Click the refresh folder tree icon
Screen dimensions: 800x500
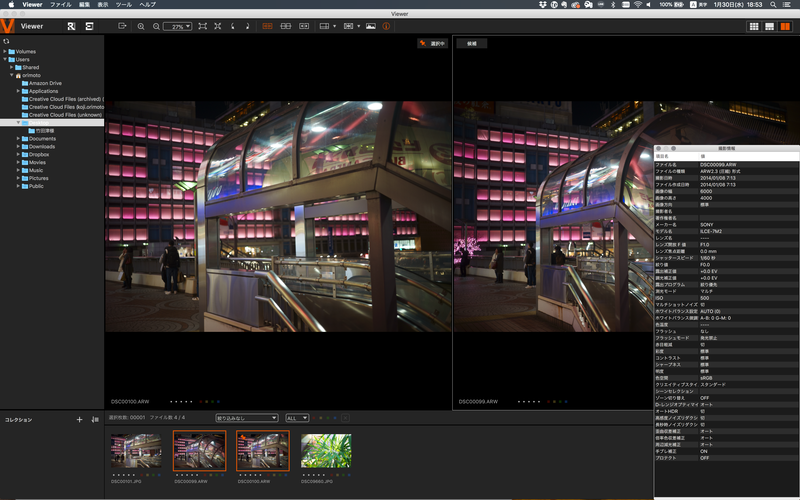tap(6, 41)
